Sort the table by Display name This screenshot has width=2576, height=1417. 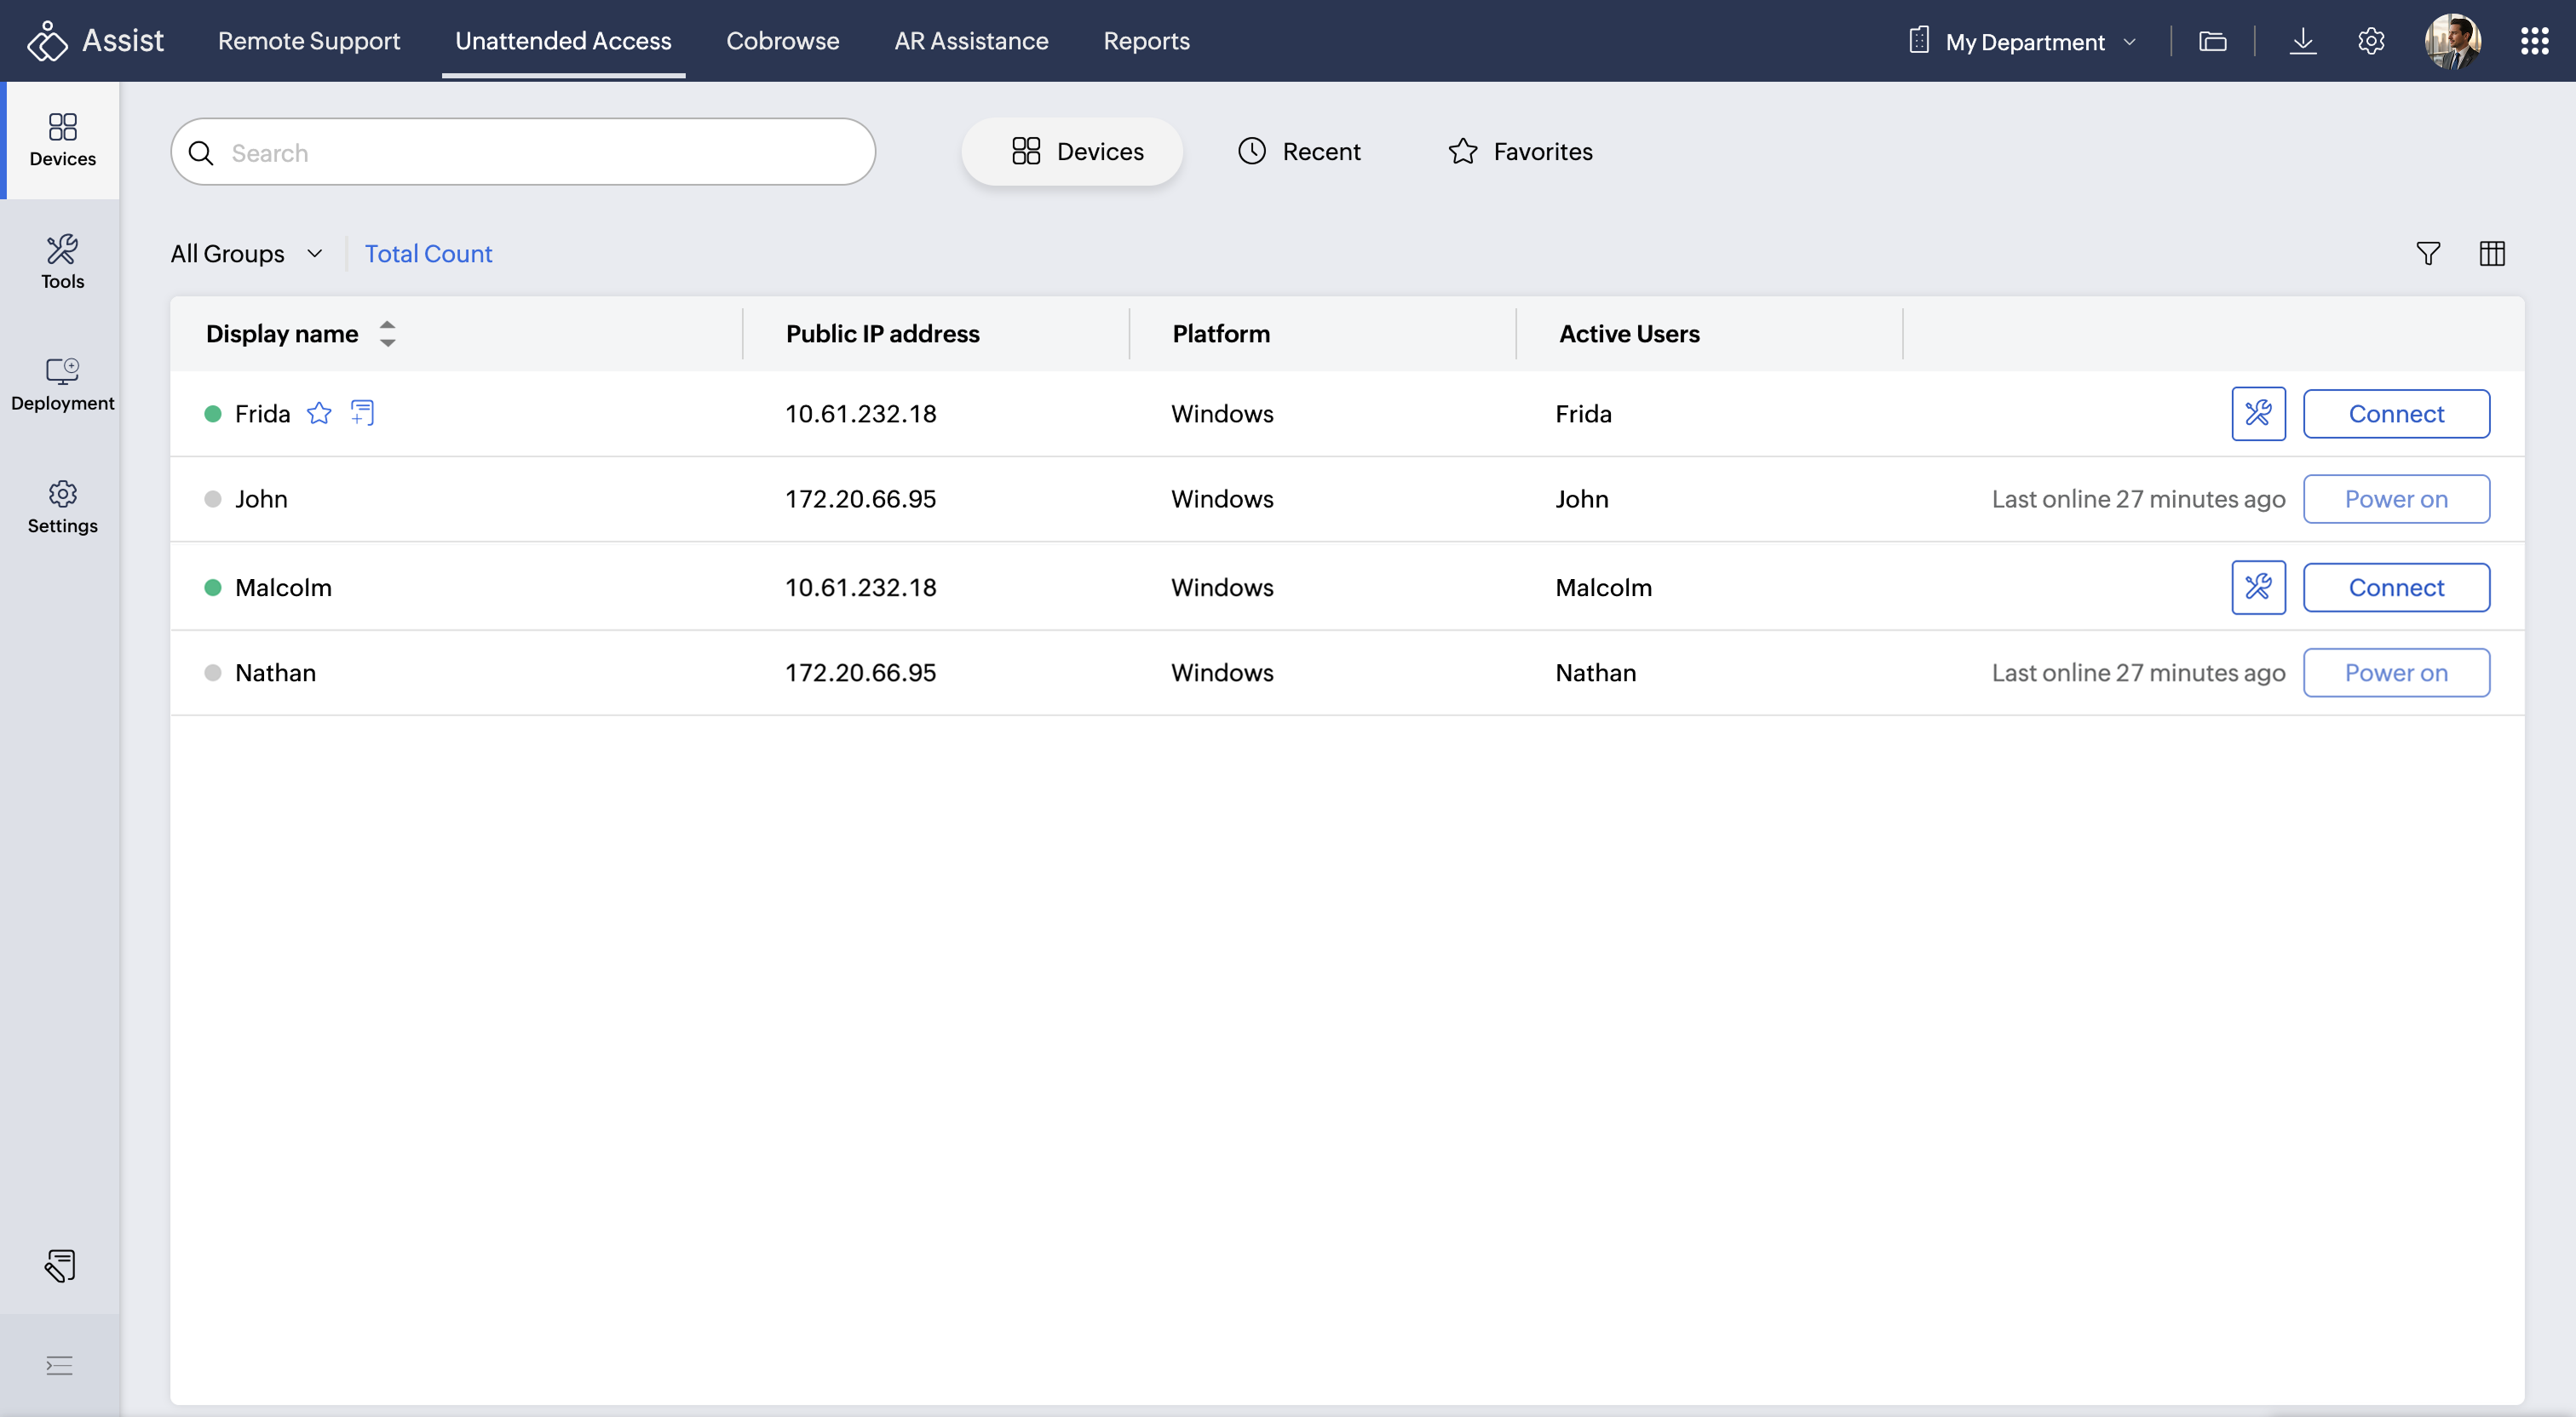click(x=387, y=333)
